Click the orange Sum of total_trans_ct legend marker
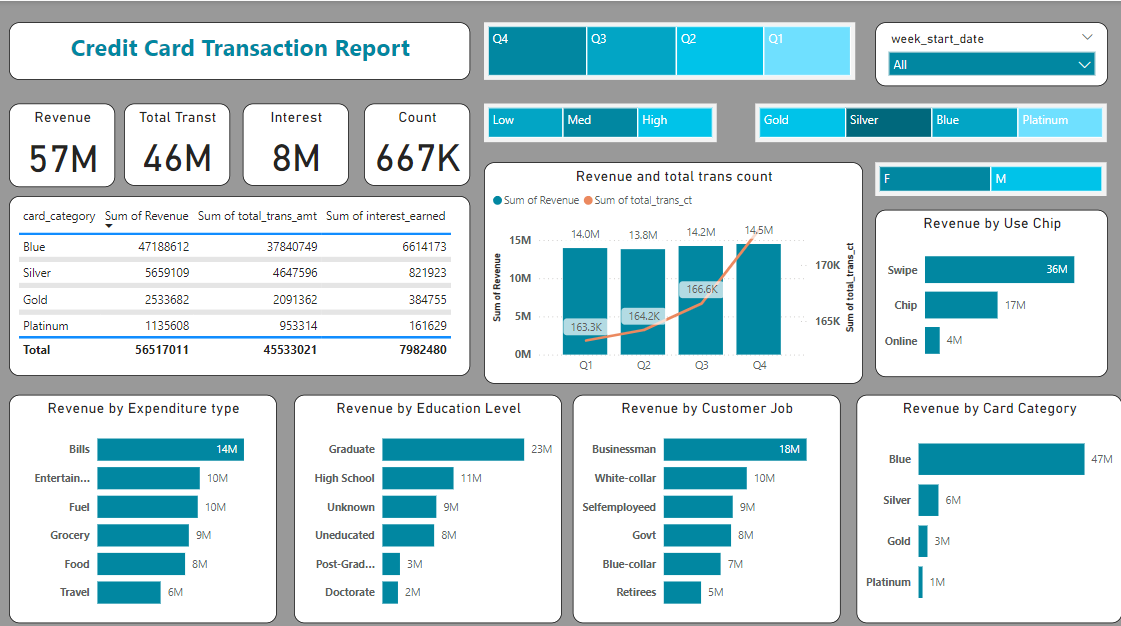The image size is (1121, 626). (x=587, y=201)
